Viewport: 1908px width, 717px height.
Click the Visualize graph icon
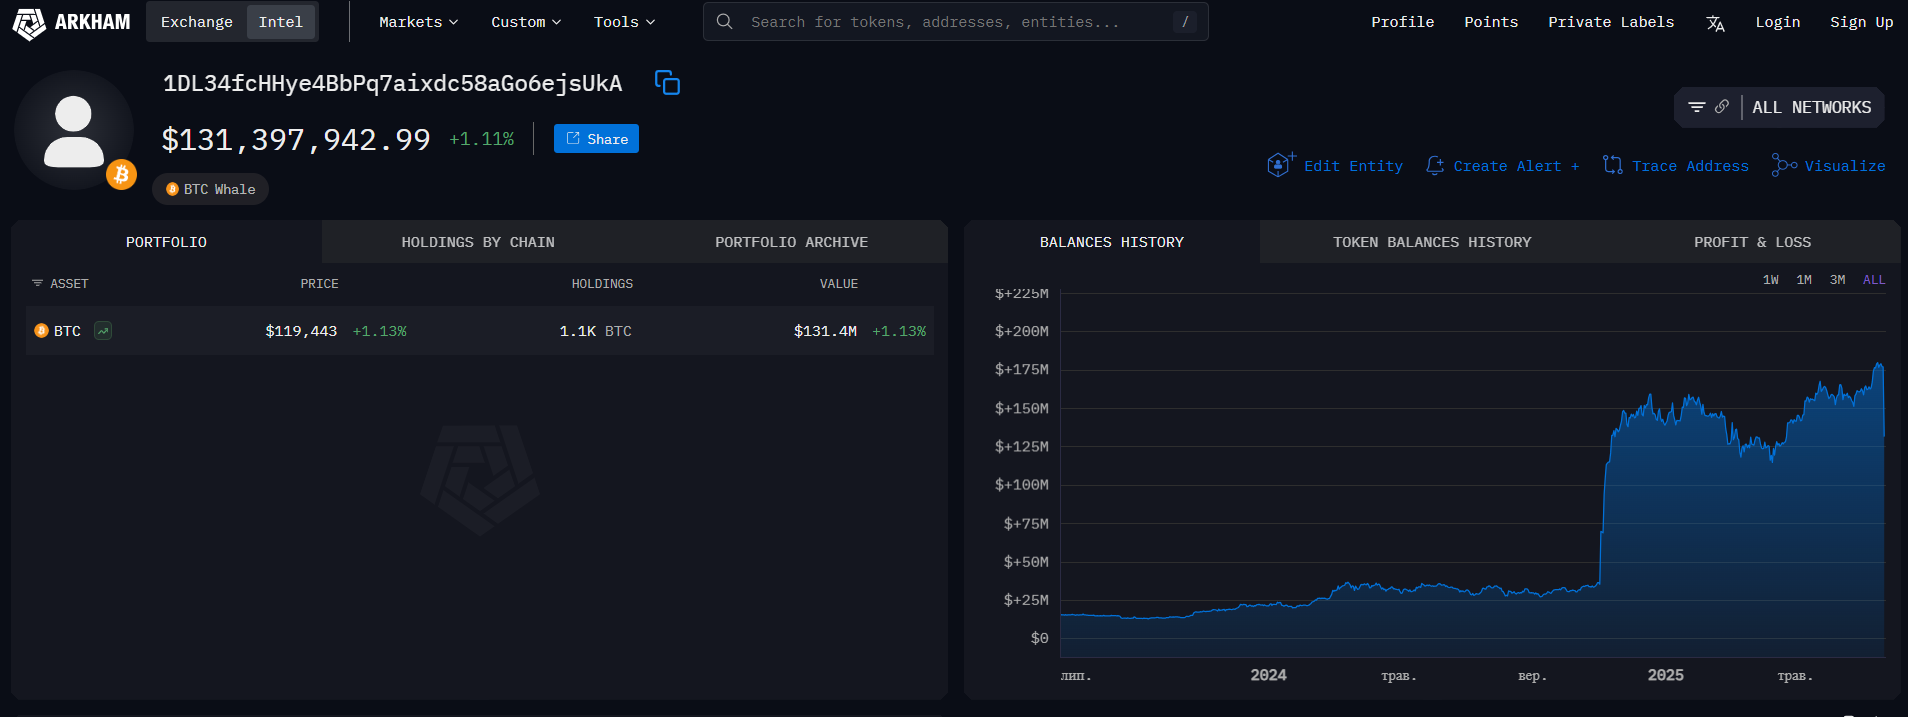click(1784, 165)
